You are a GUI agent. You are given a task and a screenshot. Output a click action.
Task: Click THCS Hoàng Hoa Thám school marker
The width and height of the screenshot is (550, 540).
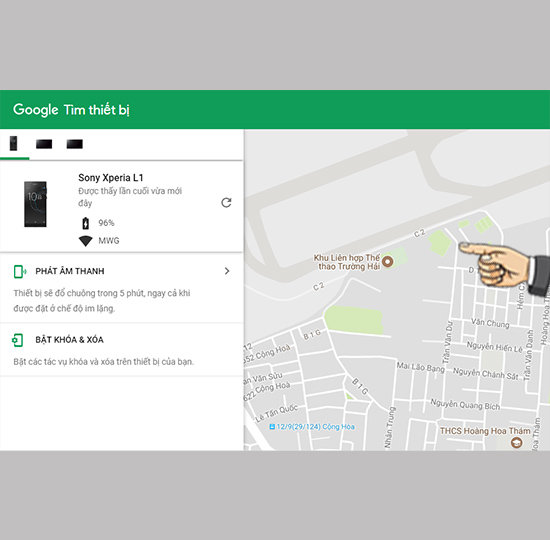point(516,442)
